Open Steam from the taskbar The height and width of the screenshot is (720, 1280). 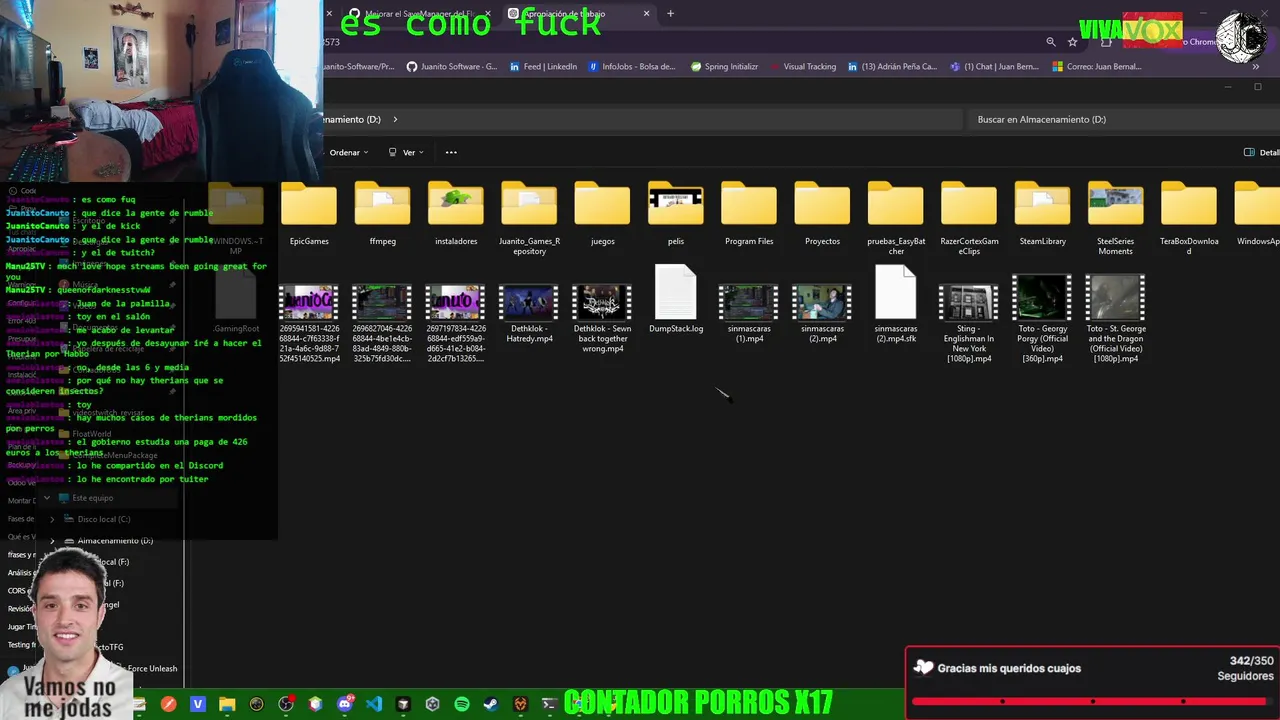pyautogui.click(x=491, y=704)
